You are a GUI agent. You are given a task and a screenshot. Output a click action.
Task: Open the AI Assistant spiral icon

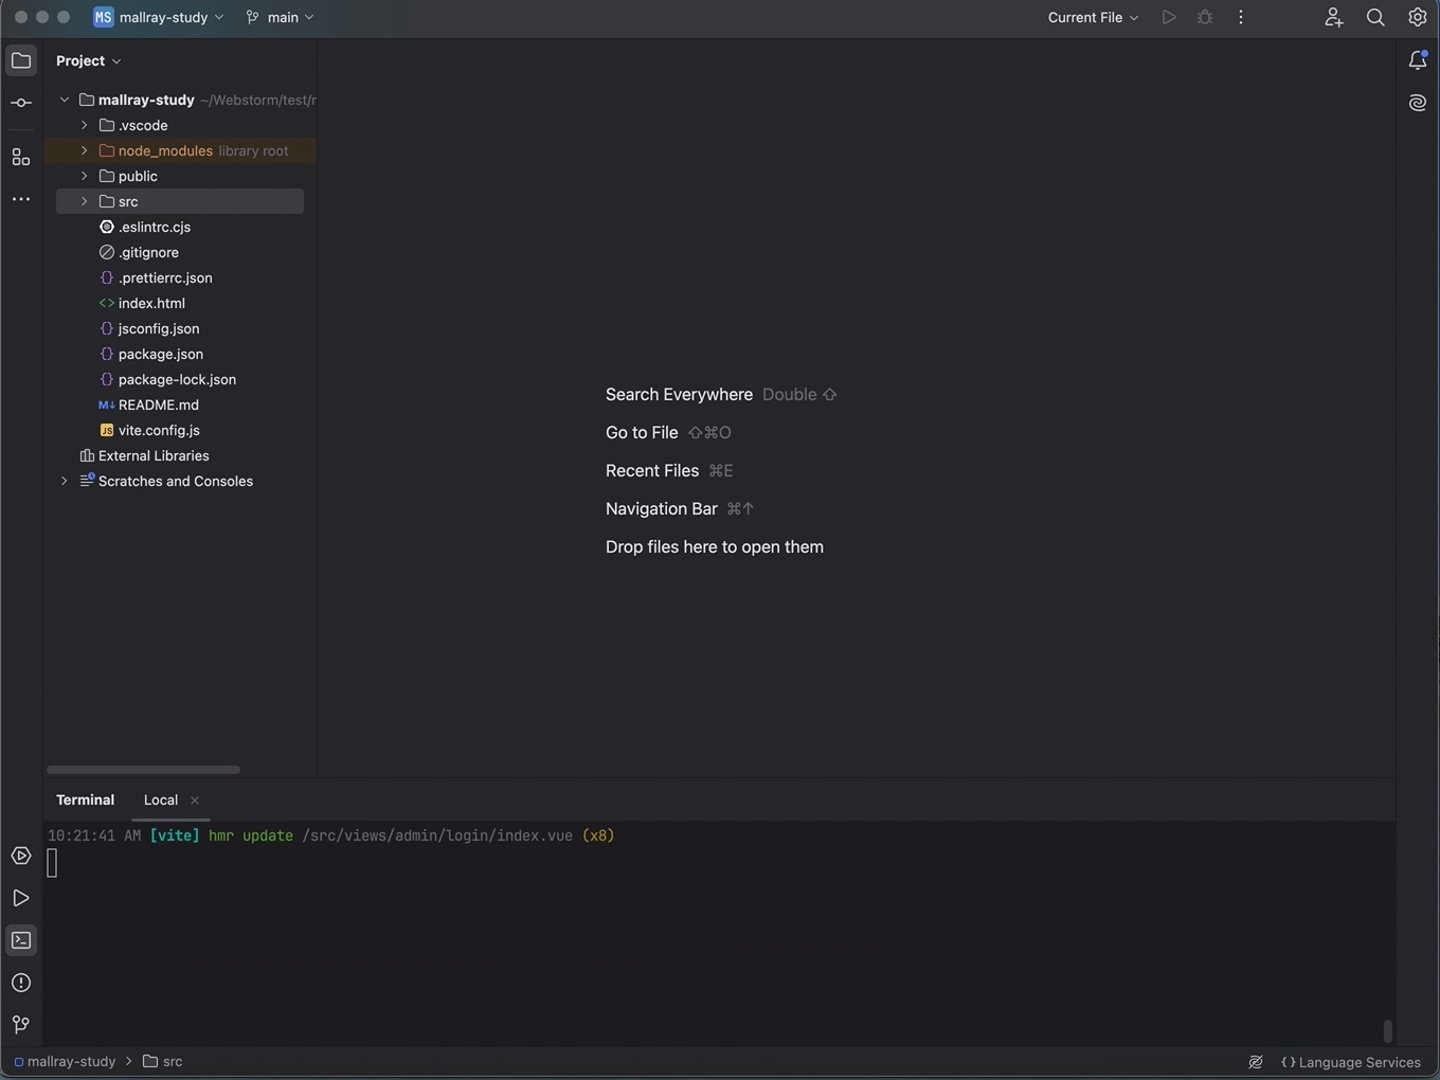1417,103
